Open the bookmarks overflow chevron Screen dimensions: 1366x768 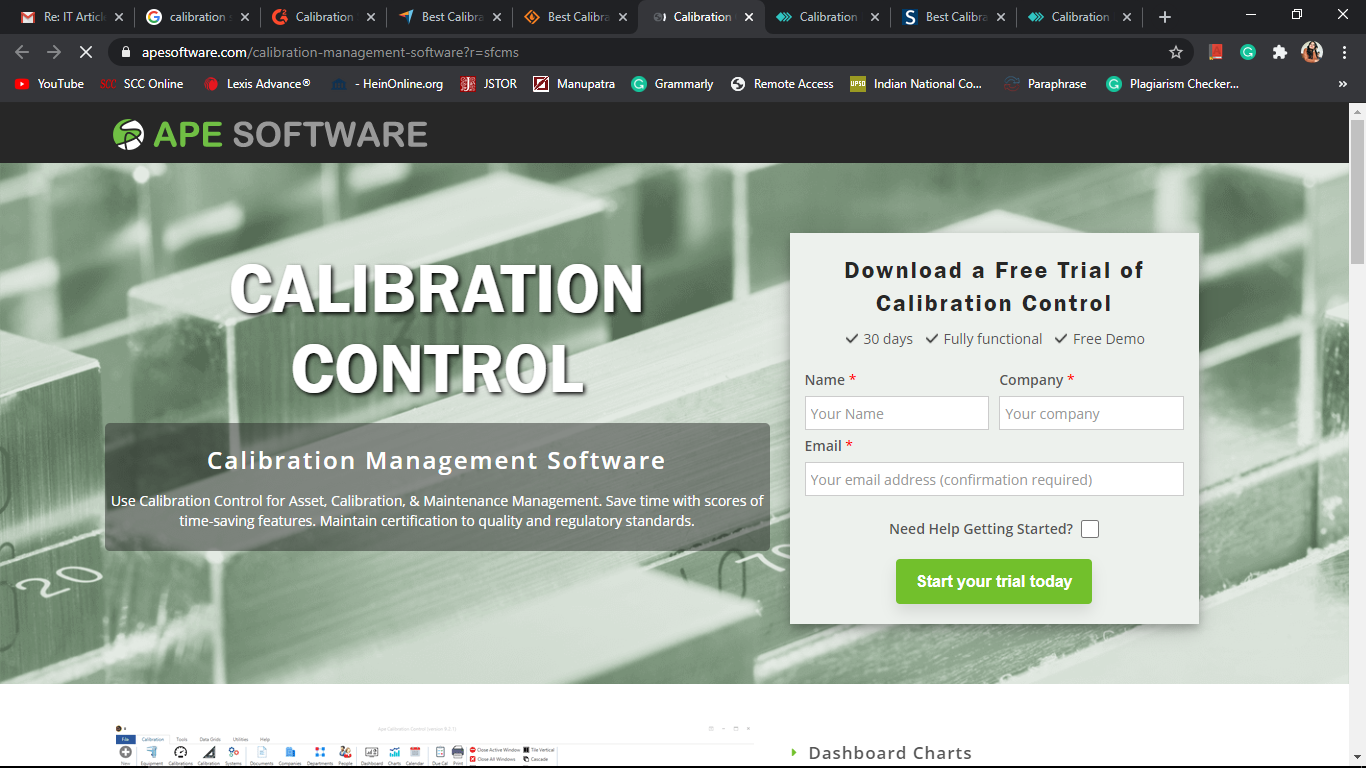tap(1343, 84)
